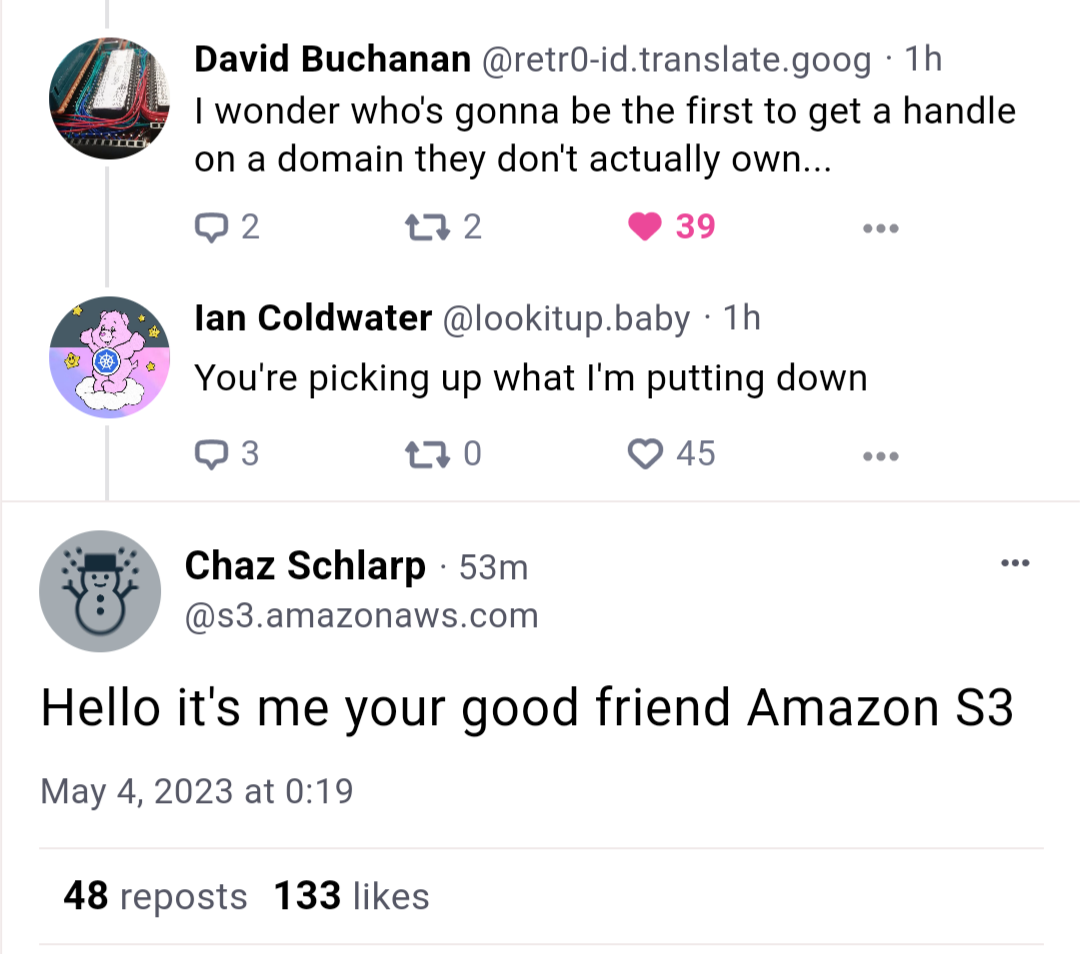Screen dimensions: 1080x954
Task: Open more options on David Buchanan's post
Action: (x=880, y=229)
